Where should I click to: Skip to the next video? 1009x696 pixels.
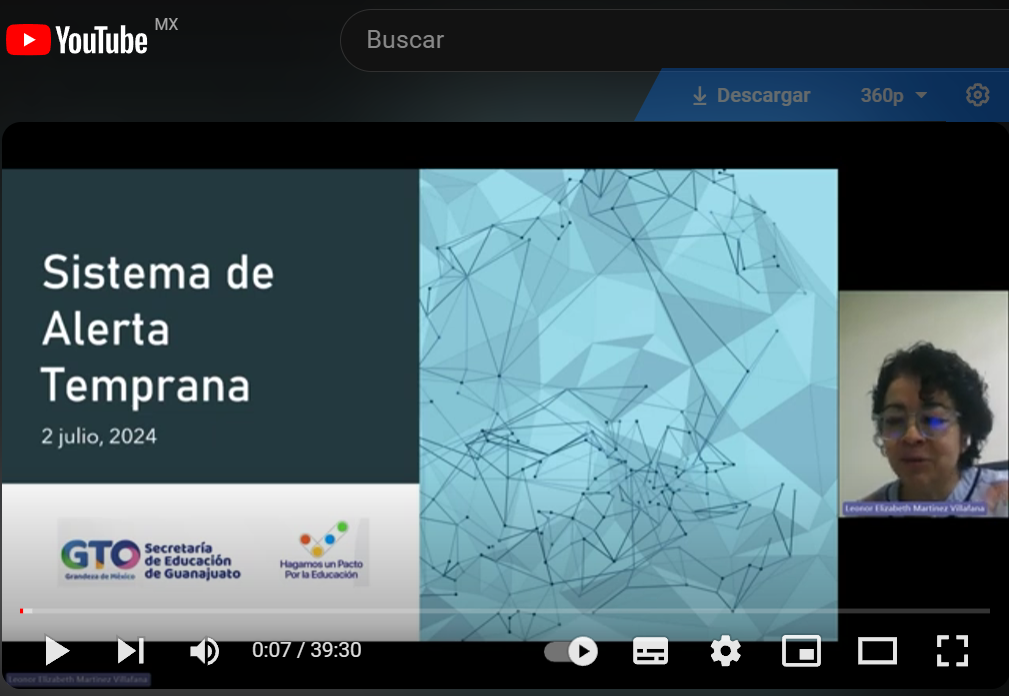(131, 651)
